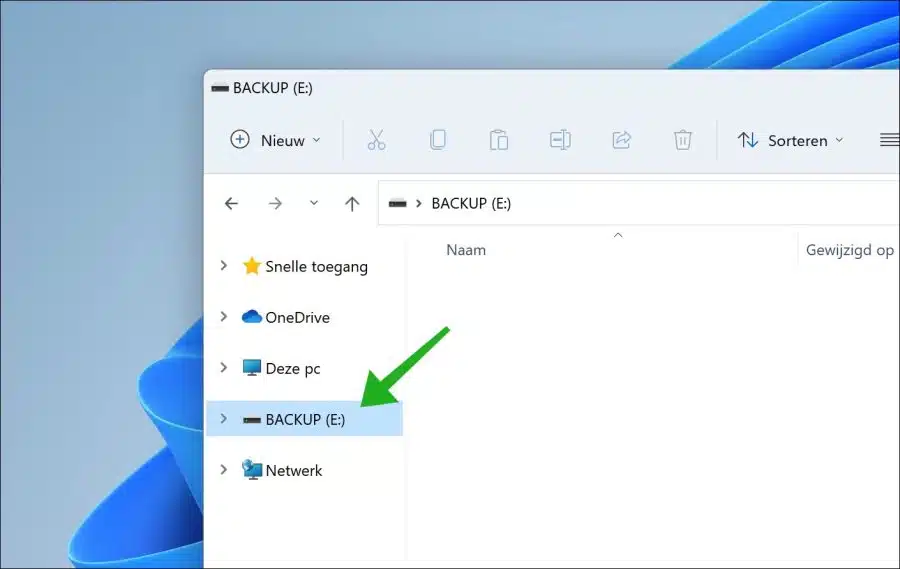The image size is (900, 569).
Task: Select Snelle toegang in sidebar
Action: click(316, 266)
